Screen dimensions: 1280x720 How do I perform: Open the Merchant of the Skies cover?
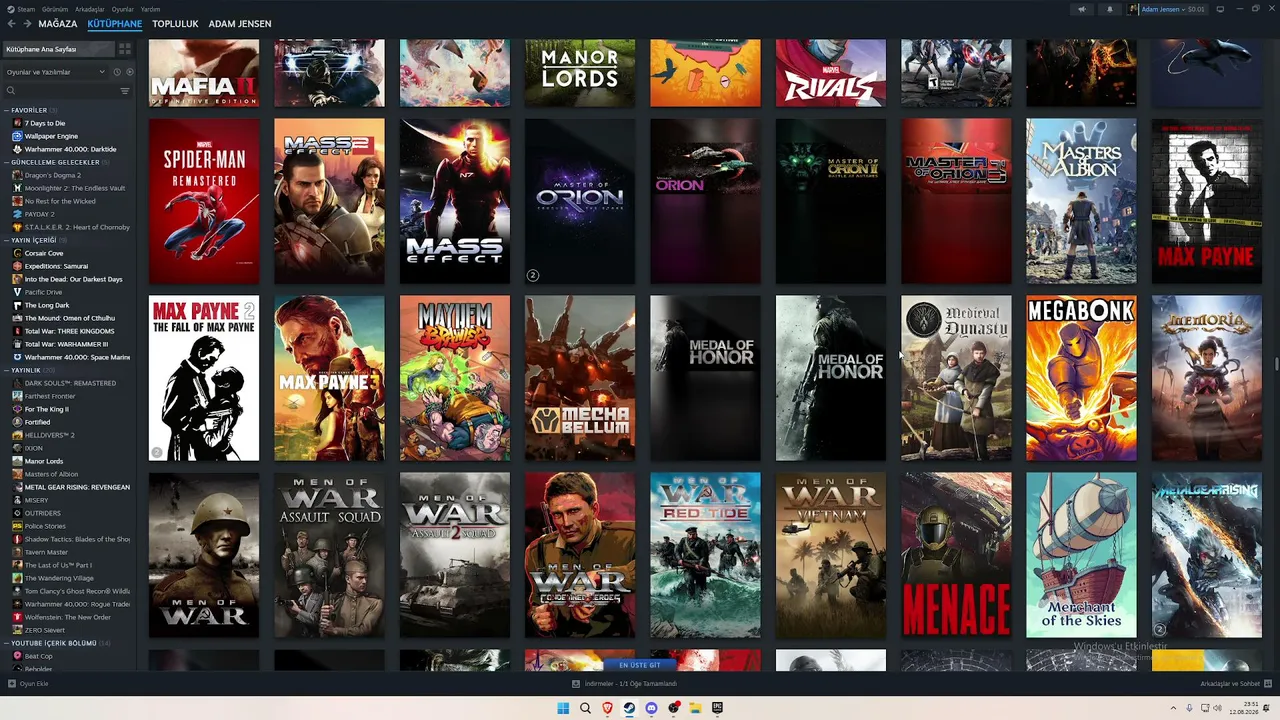[1081, 555]
